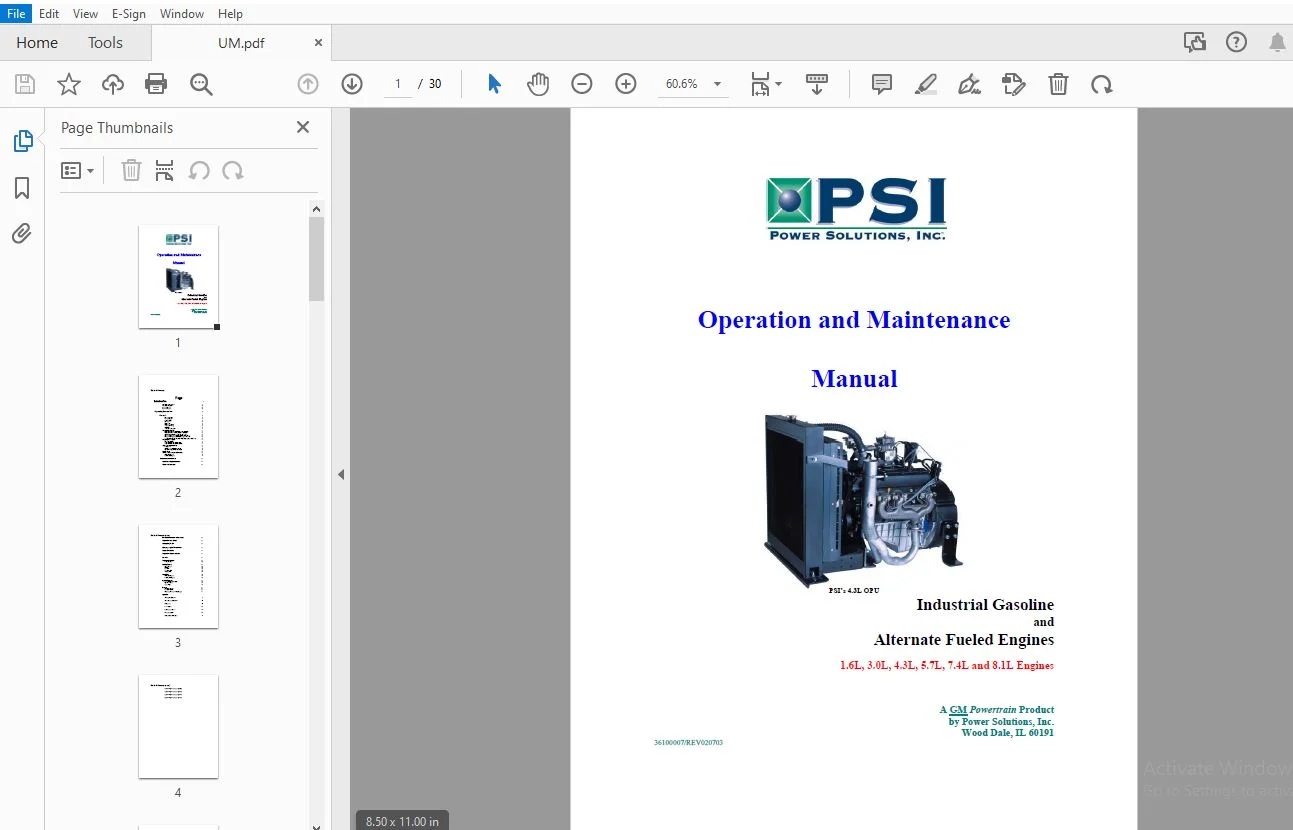1293x830 pixels.
Task: Open the File menu
Action: pyautogui.click(x=16, y=14)
